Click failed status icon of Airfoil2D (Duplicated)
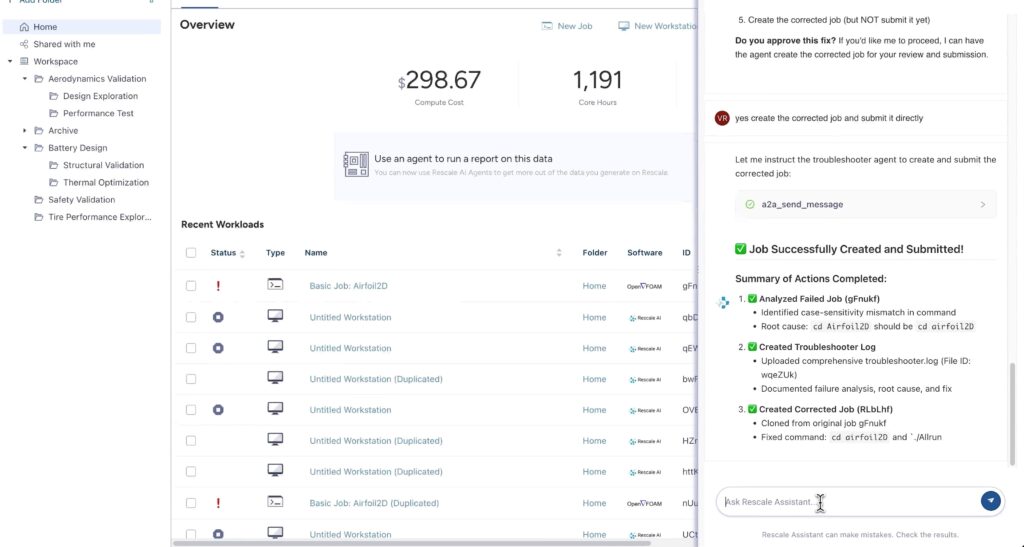The width and height of the screenshot is (1024, 547). pyautogui.click(x=218, y=503)
